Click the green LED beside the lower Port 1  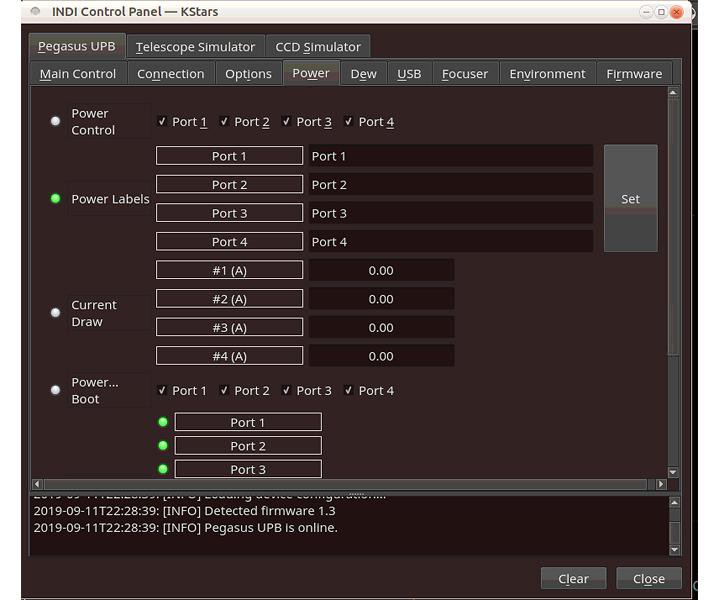[163, 422]
